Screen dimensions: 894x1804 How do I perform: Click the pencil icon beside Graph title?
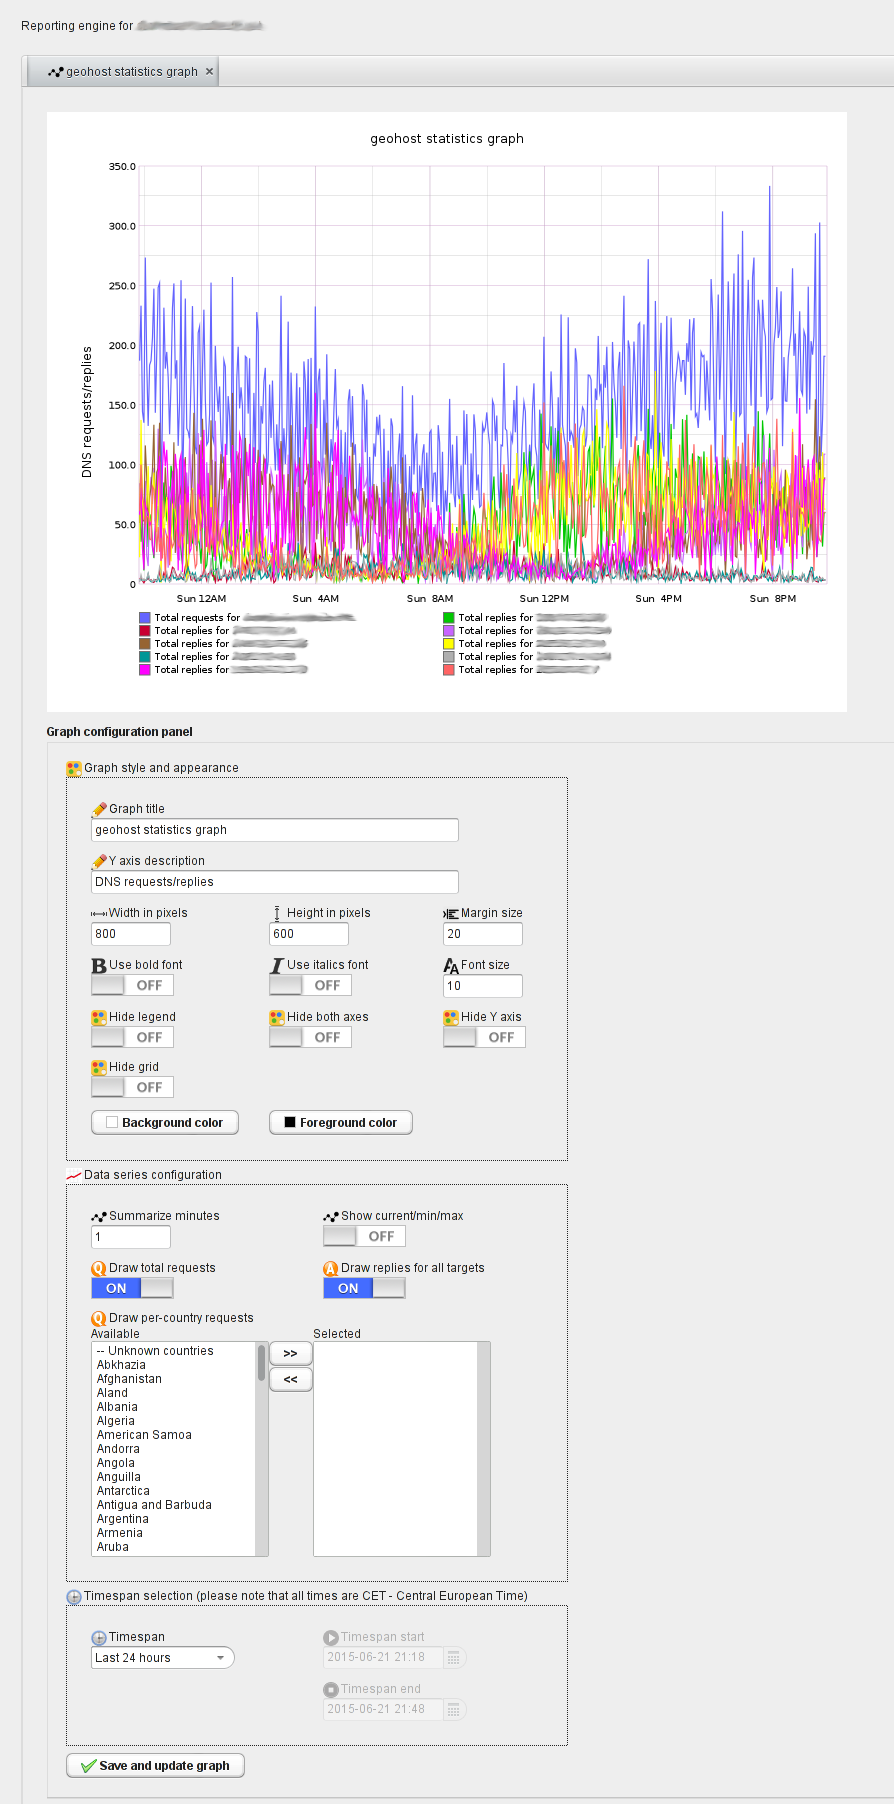[x=99, y=809]
